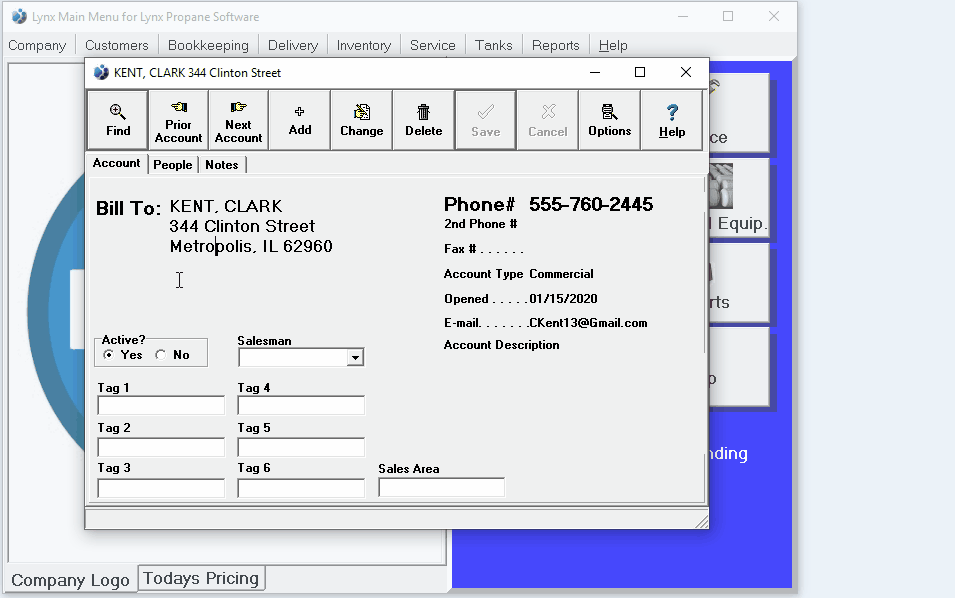955x598 pixels.
Task: Click into the Tag 1 field
Action: tap(161, 406)
